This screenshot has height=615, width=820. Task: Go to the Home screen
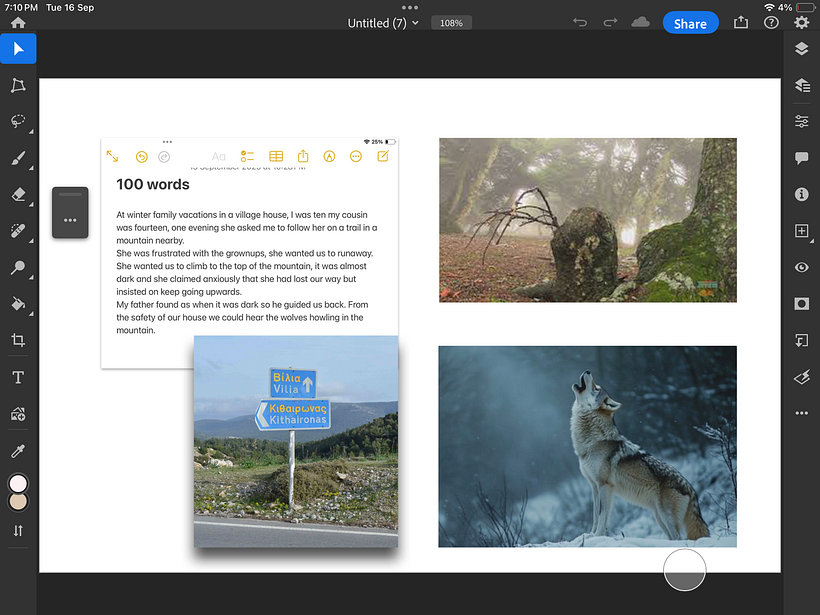18,23
